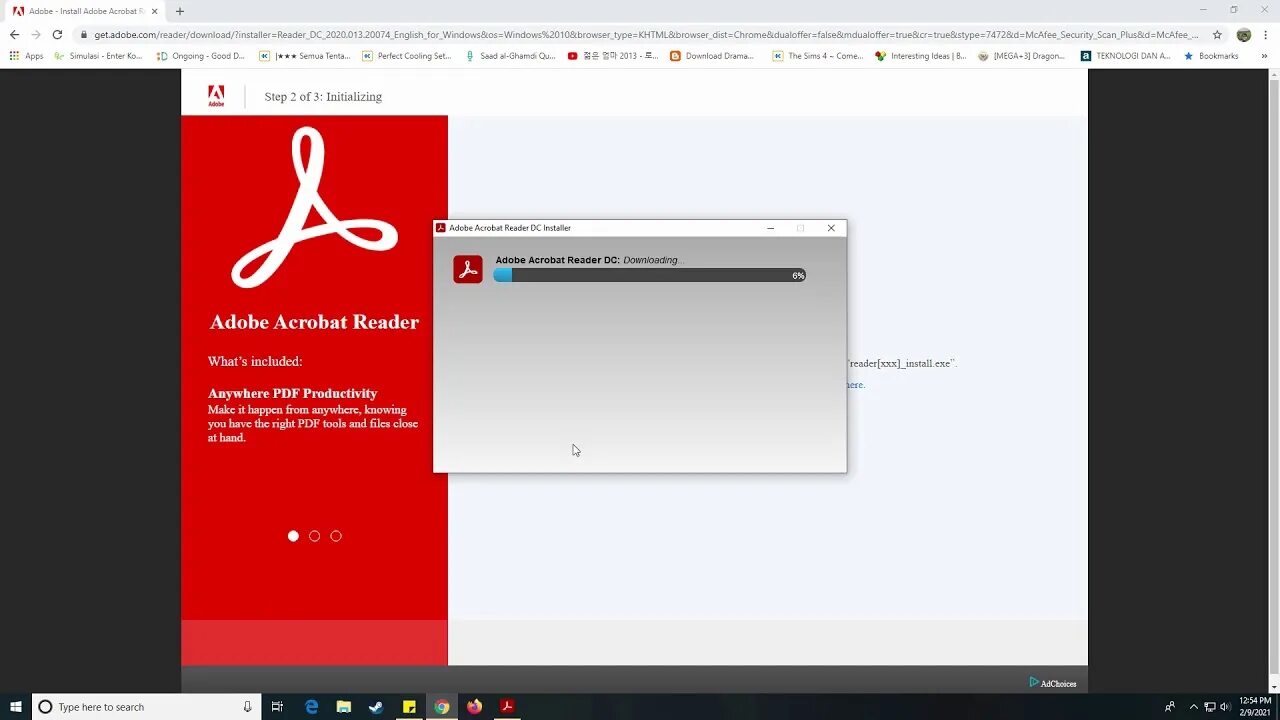This screenshot has height=720, width=1280.
Task: Click the browser forward arrow
Action: coord(36,34)
